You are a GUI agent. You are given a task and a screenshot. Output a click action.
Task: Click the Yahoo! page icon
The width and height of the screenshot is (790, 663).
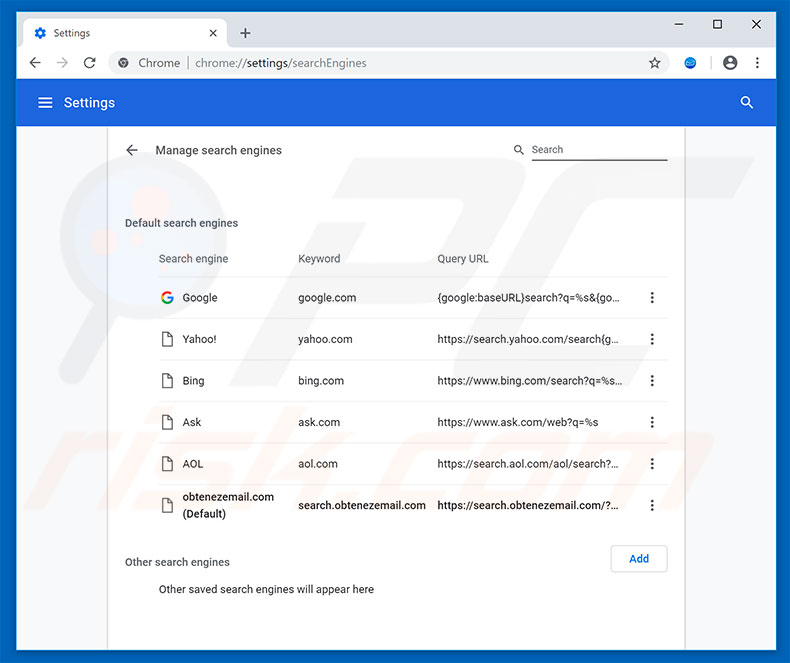click(167, 339)
